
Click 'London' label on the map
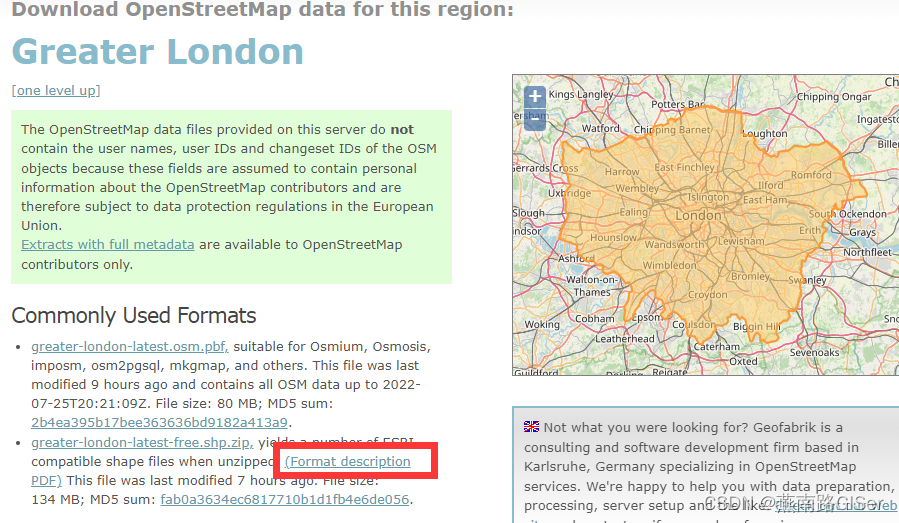(698, 216)
